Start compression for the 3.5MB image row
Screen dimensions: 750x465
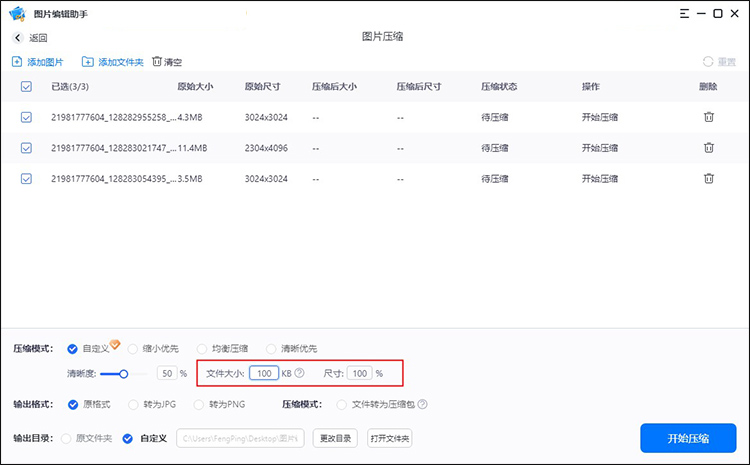[x=600, y=178]
